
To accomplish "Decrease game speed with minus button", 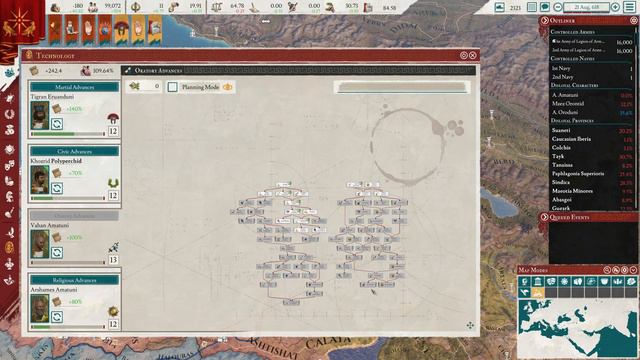I will [x=558, y=7].
